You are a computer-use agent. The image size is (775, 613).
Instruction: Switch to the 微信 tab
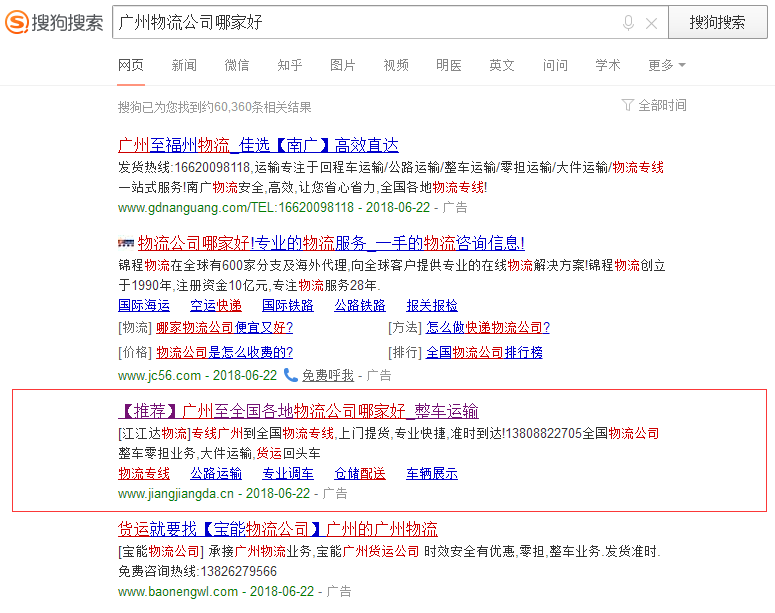pyautogui.click(x=237, y=65)
